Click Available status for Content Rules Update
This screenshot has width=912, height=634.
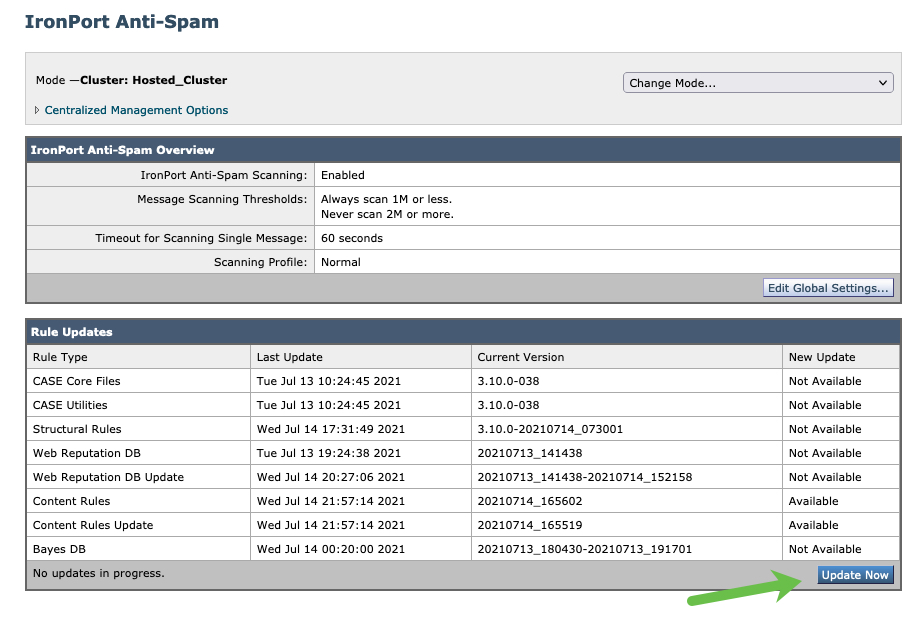pyautogui.click(x=814, y=525)
